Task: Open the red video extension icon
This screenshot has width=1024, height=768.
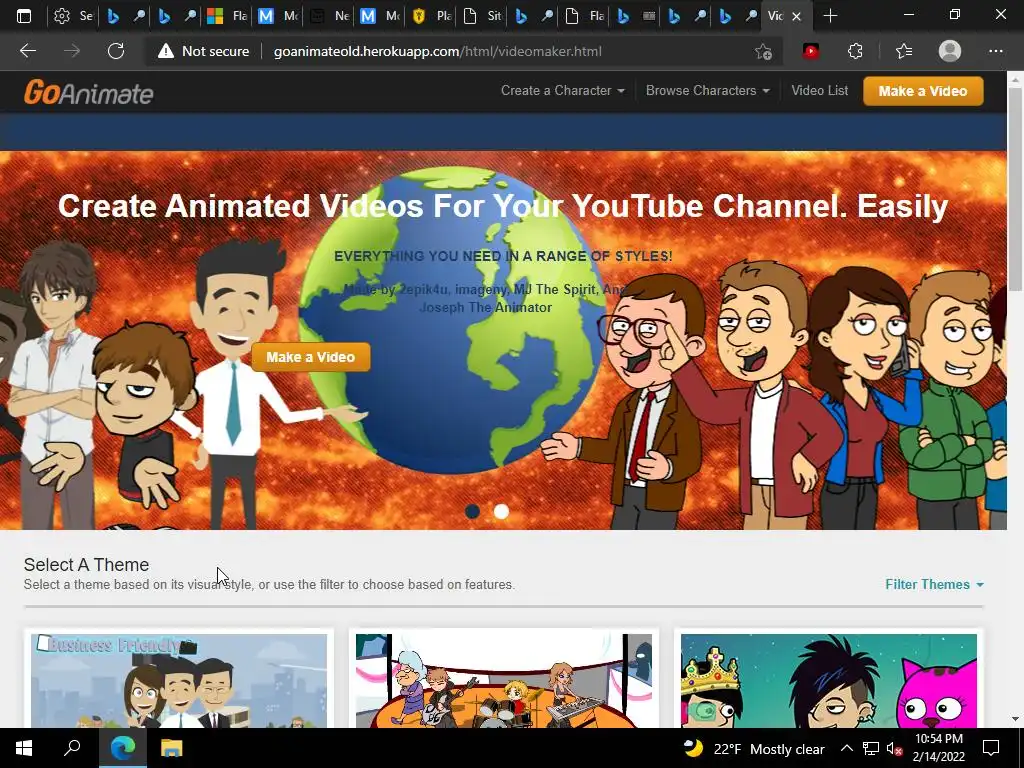Action: pos(811,51)
